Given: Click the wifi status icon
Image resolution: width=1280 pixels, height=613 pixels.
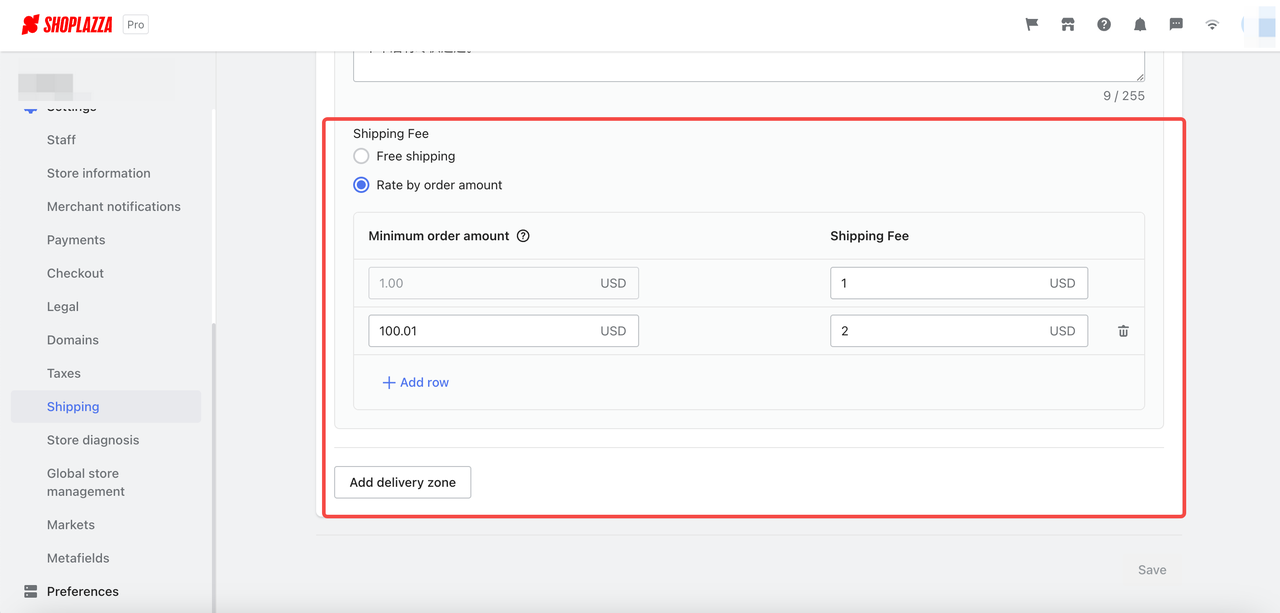Looking at the screenshot, I should click(1212, 25).
